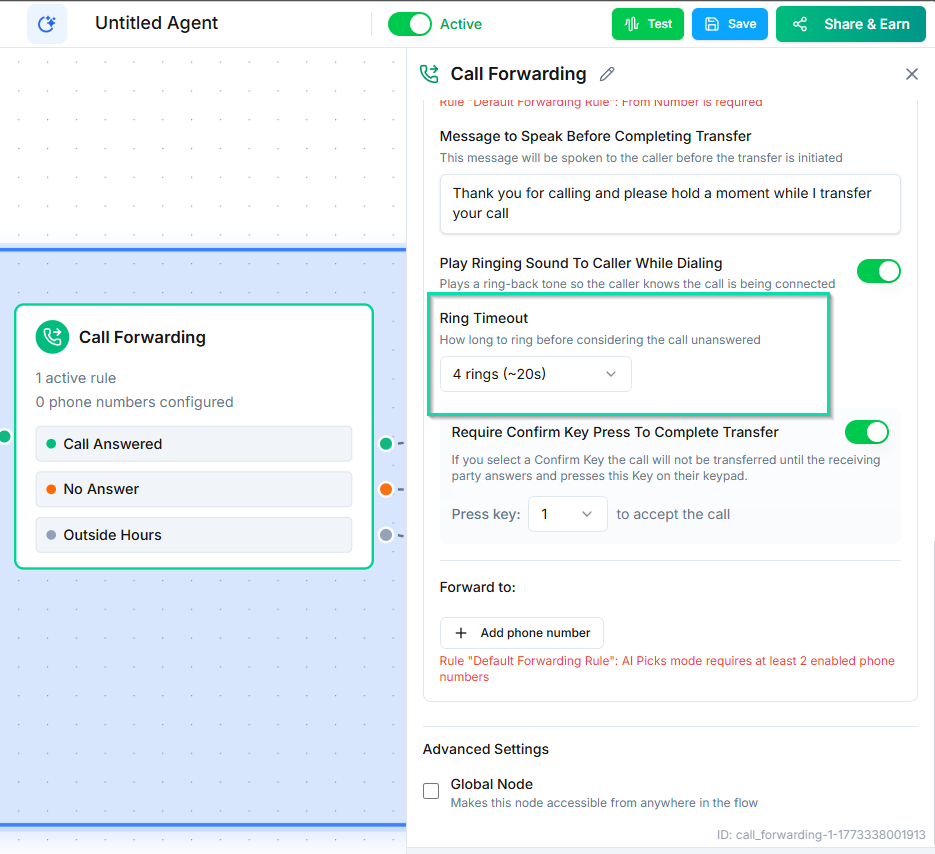
Task: Click the transfer message text field
Action: tap(669, 203)
